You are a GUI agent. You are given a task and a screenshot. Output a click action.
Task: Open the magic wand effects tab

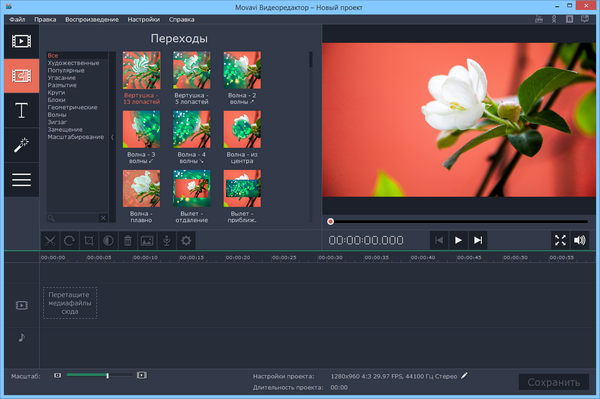tap(21, 145)
